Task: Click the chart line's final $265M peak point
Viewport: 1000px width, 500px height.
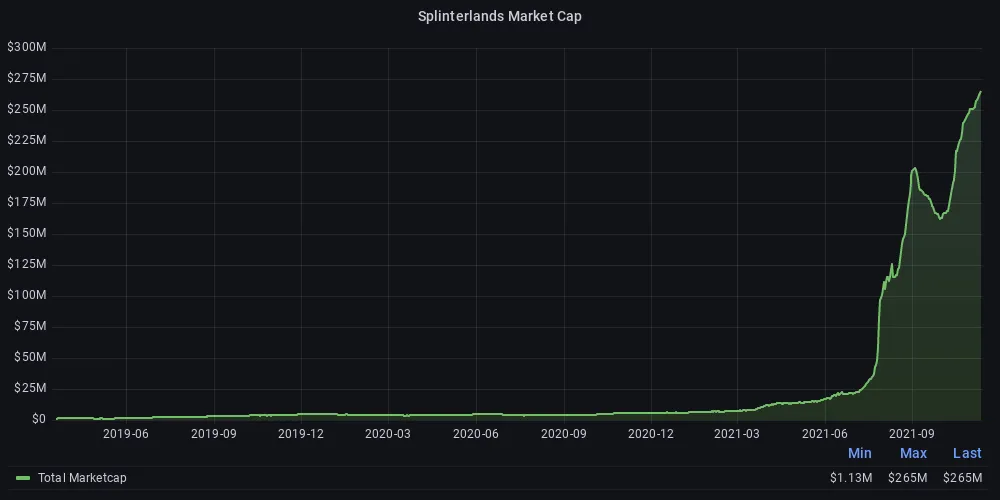Action: [x=980, y=92]
